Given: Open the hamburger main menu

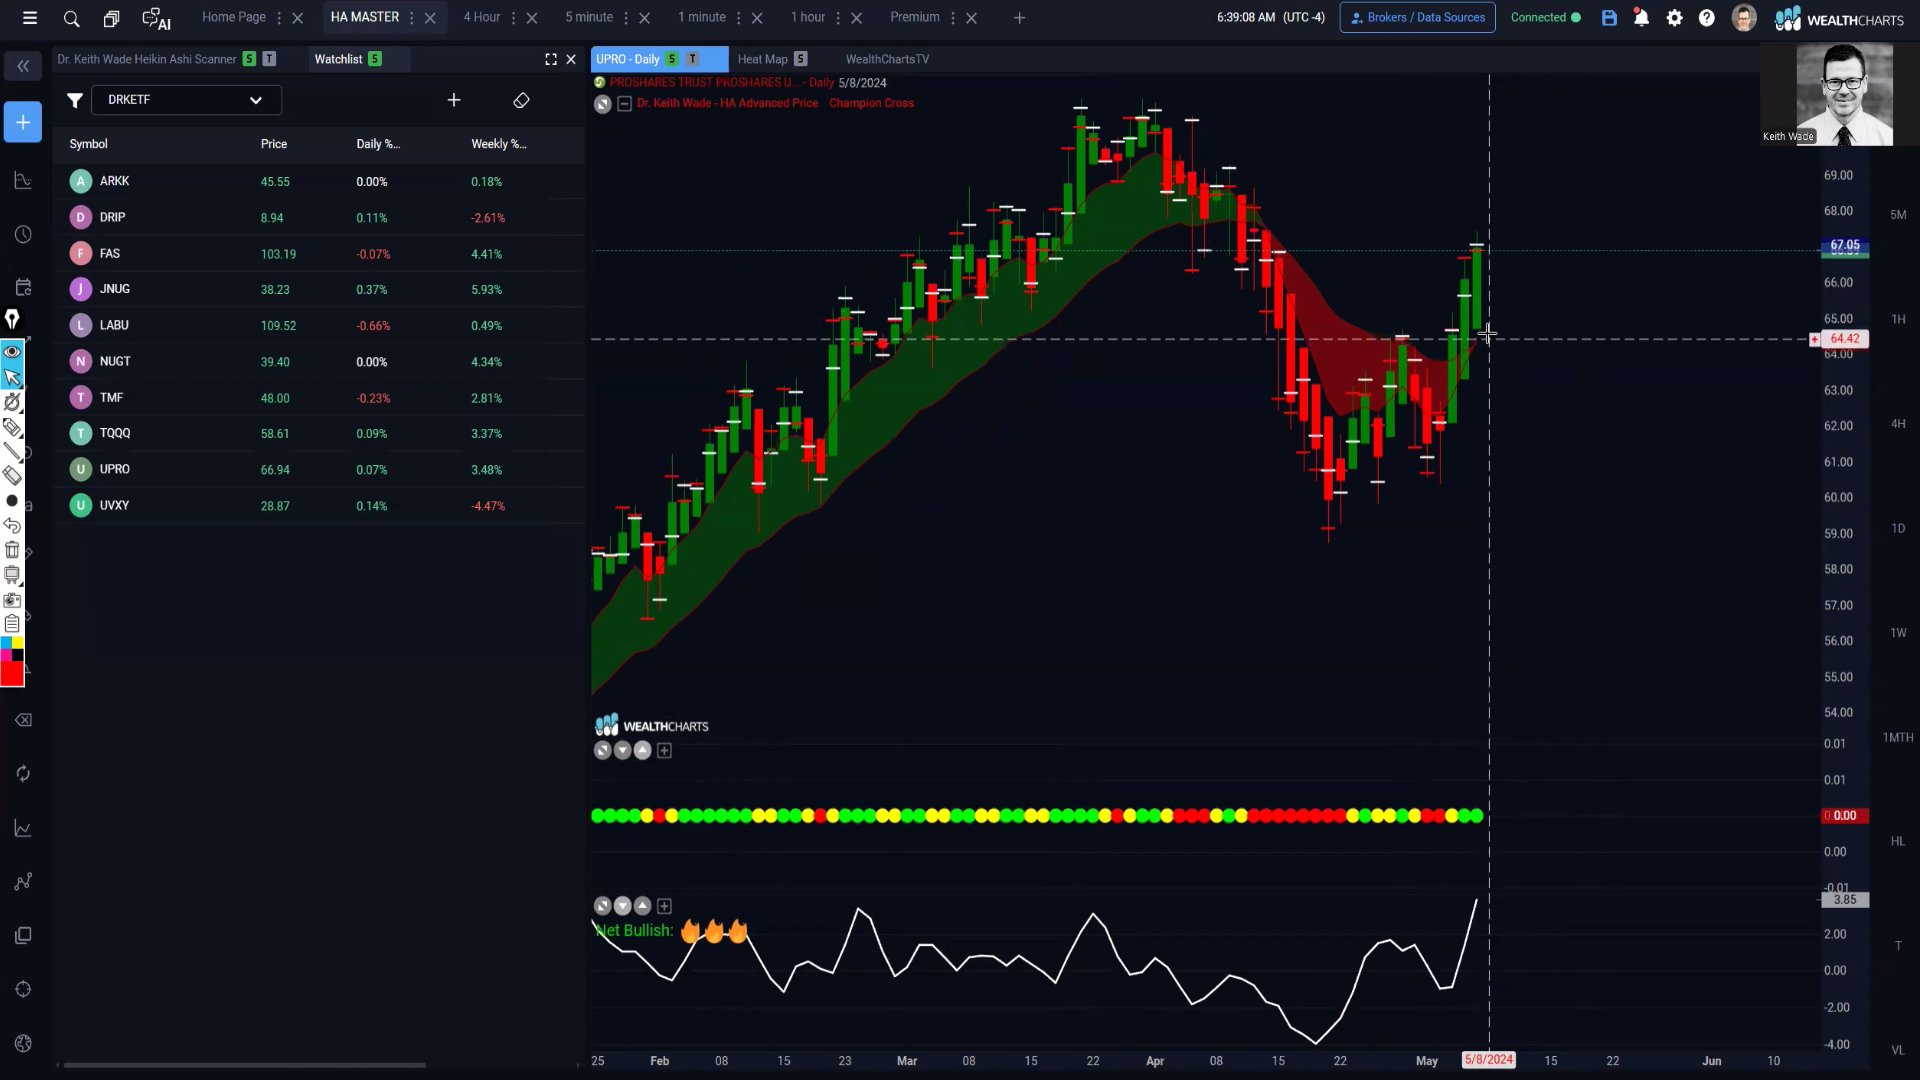Looking at the screenshot, I should pos(30,18).
